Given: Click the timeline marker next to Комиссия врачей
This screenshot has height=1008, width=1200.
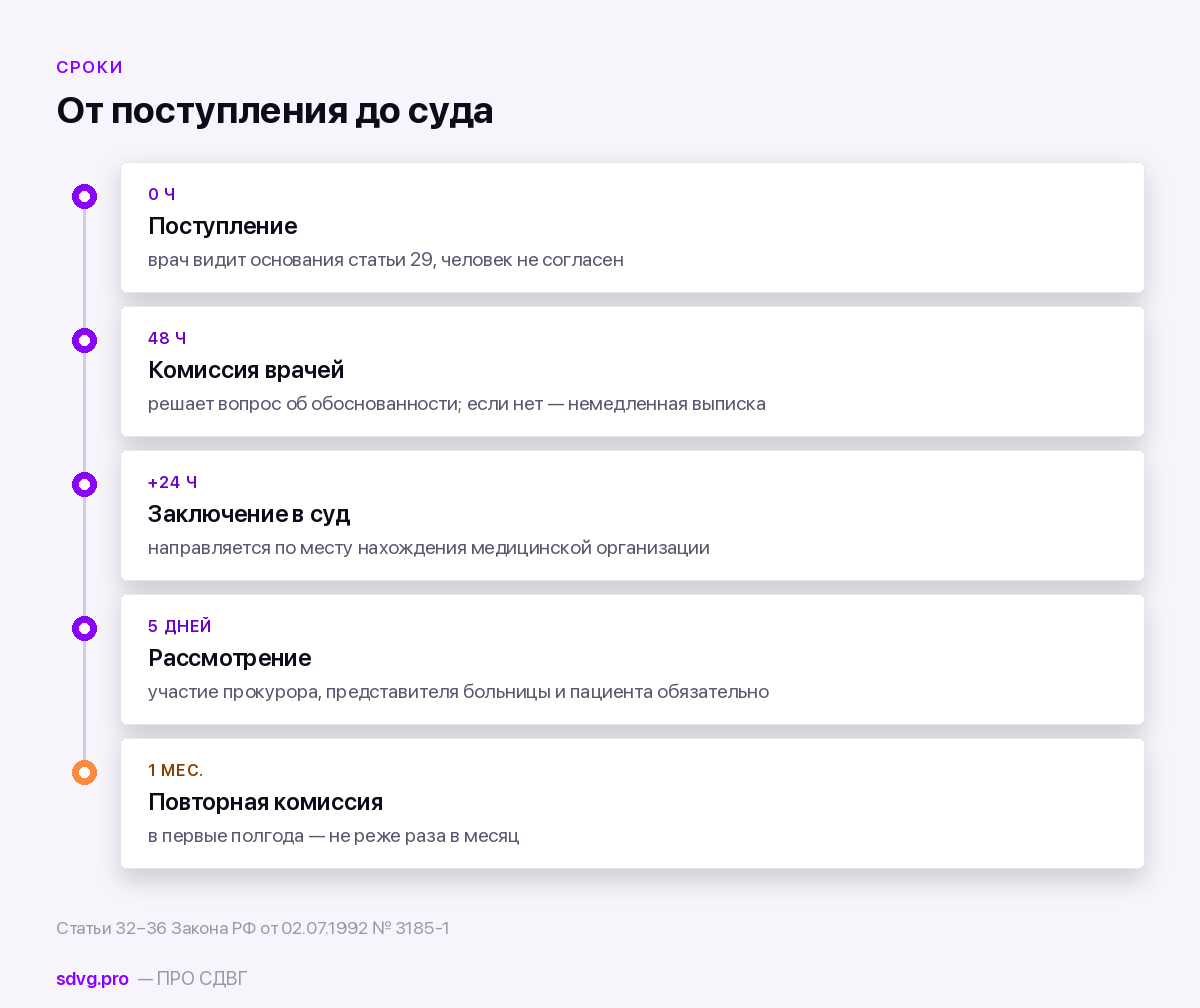Looking at the screenshot, I should [x=84, y=340].
